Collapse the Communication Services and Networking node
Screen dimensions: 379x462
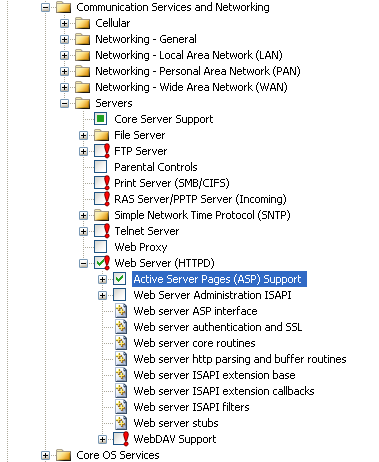(45, 7)
